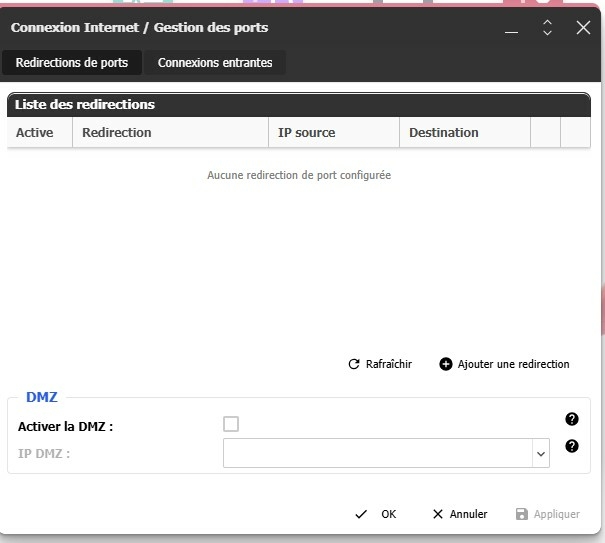Image resolution: width=605 pixels, height=543 pixels.
Task: Enable the Activer la DMZ checkbox
Action: pos(231,424)
